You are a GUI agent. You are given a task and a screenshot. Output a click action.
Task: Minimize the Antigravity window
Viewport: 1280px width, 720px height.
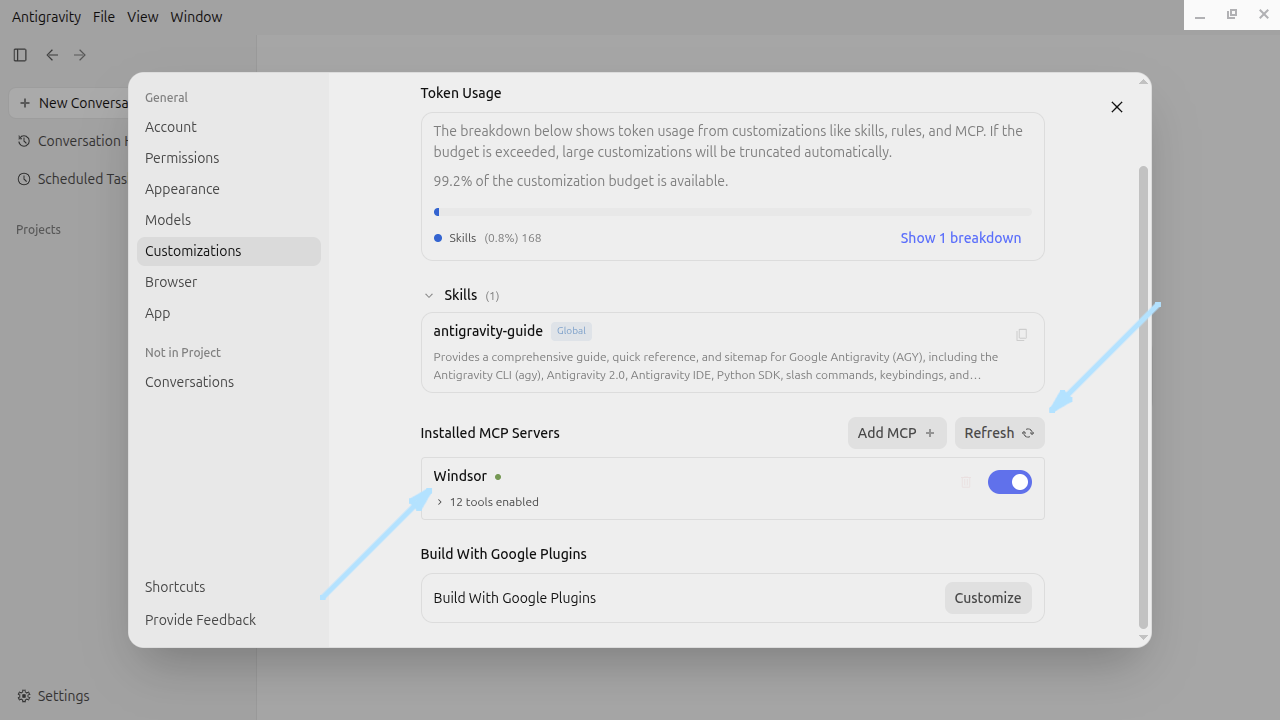click(1200, 16)
